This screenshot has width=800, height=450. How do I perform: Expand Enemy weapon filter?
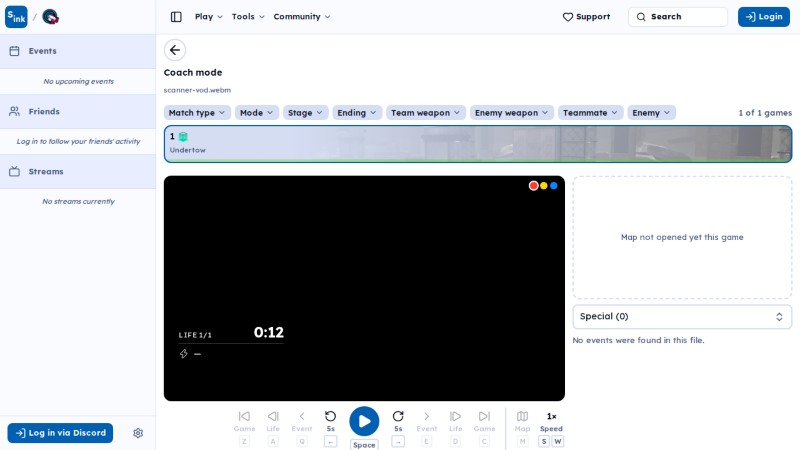[x=512, y=113]
